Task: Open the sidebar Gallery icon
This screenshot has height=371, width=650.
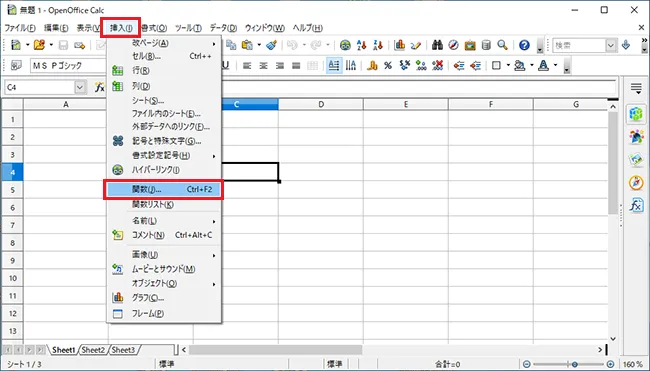Action: point(636,159)
